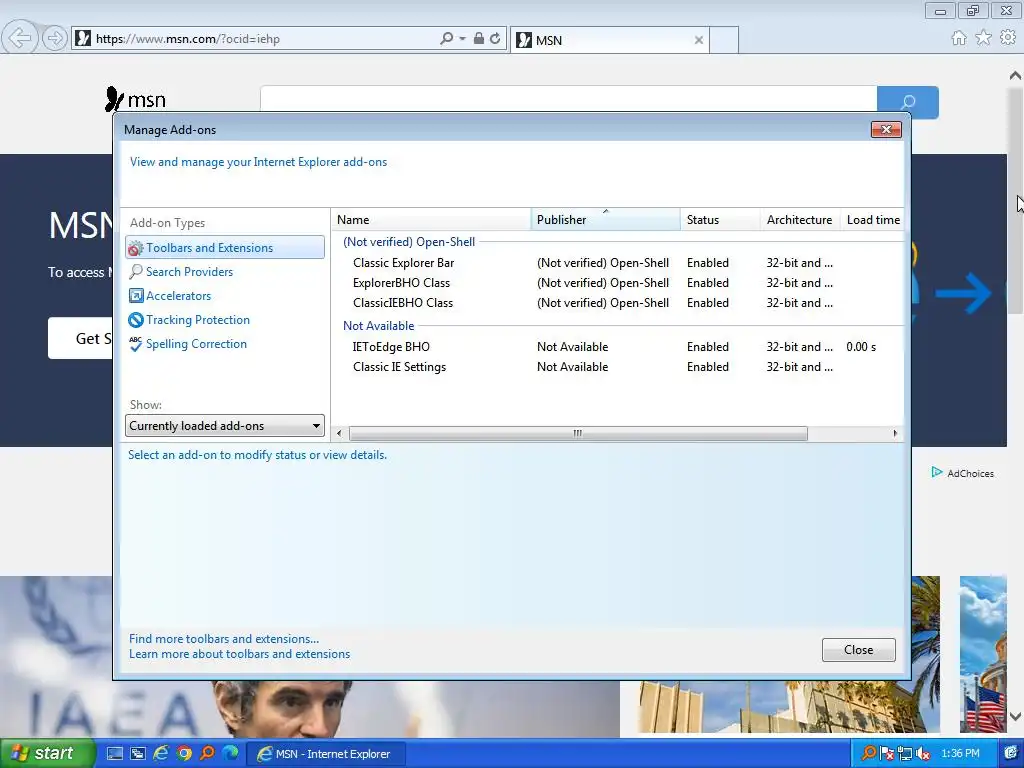Open the address bar dropdown arrow
The image size is (1024, 768).
pyautogui.click(x=462, y=39)
